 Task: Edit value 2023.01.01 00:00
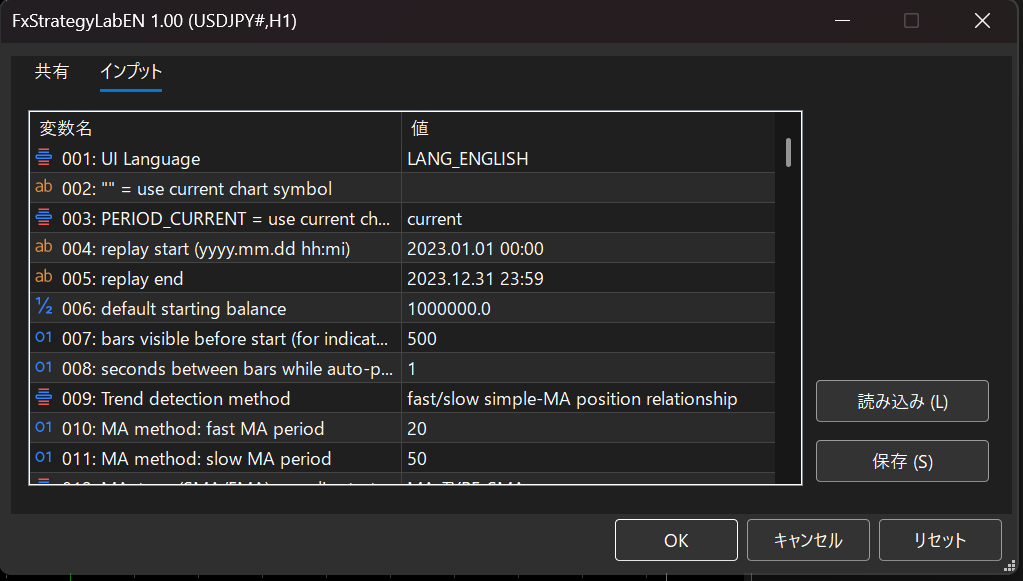(588, 248)
